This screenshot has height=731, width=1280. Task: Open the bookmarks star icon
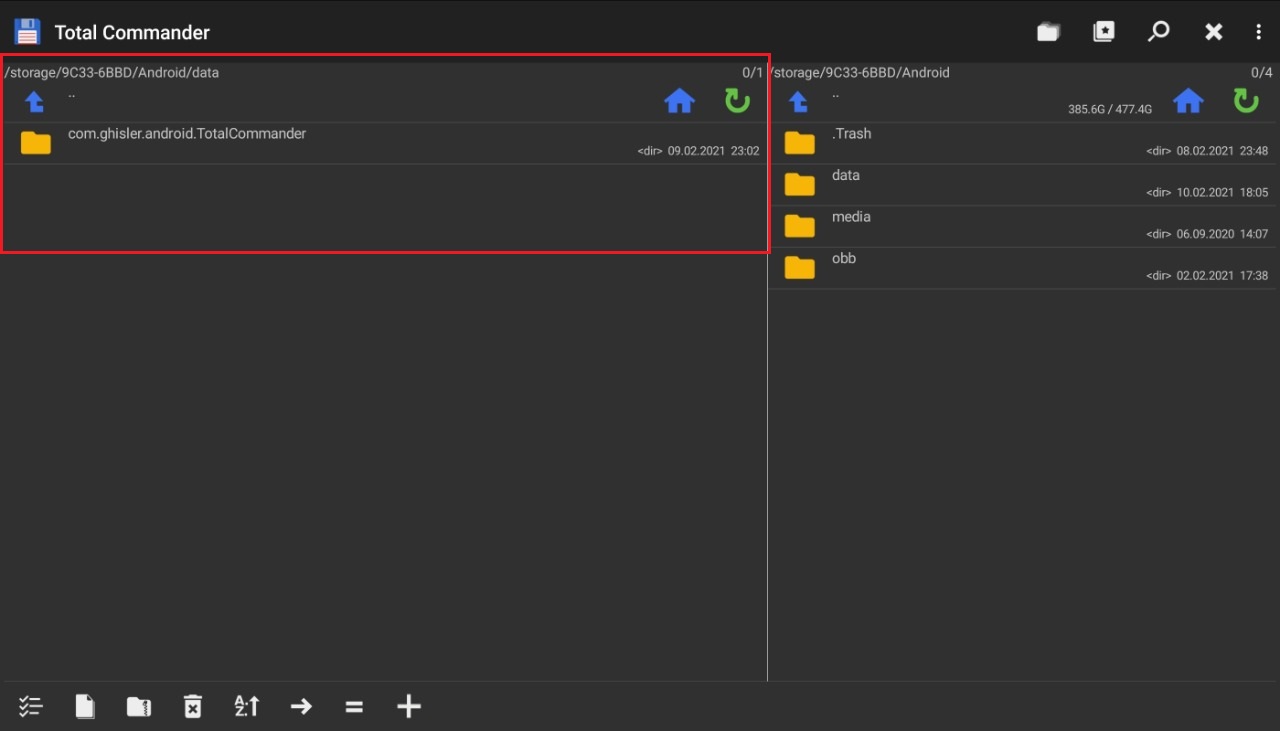coord(1104,32)
